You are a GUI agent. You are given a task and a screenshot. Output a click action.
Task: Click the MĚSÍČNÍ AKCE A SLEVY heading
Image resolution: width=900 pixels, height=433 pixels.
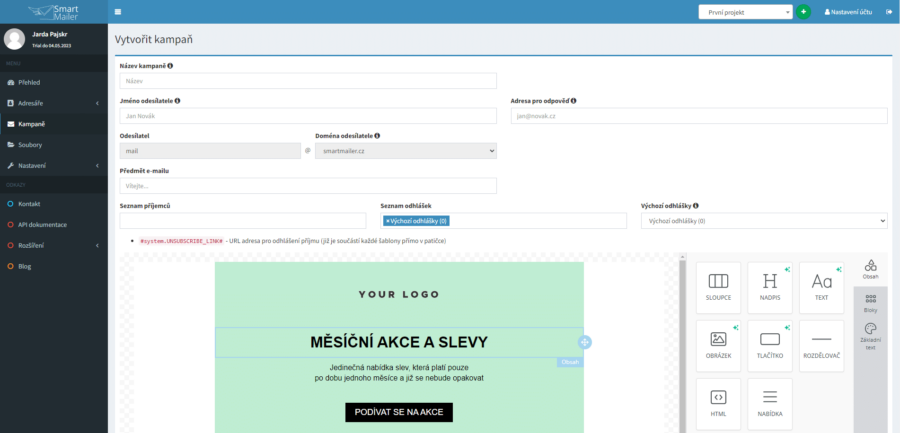[x=399, y=342]
